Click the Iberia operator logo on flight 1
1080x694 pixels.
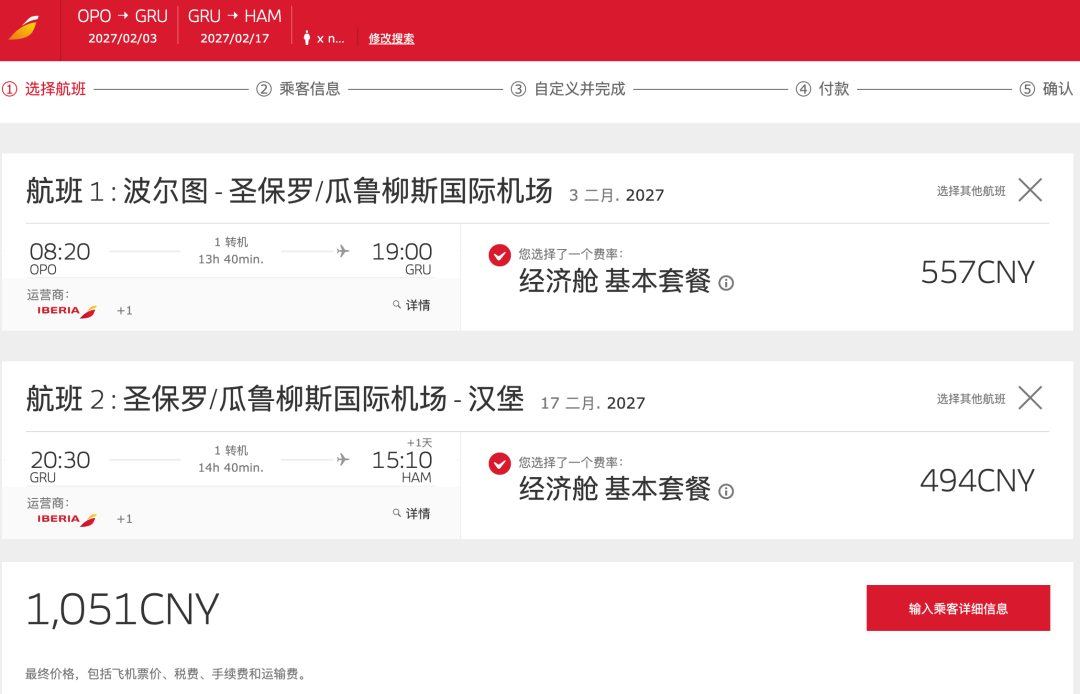67,311
